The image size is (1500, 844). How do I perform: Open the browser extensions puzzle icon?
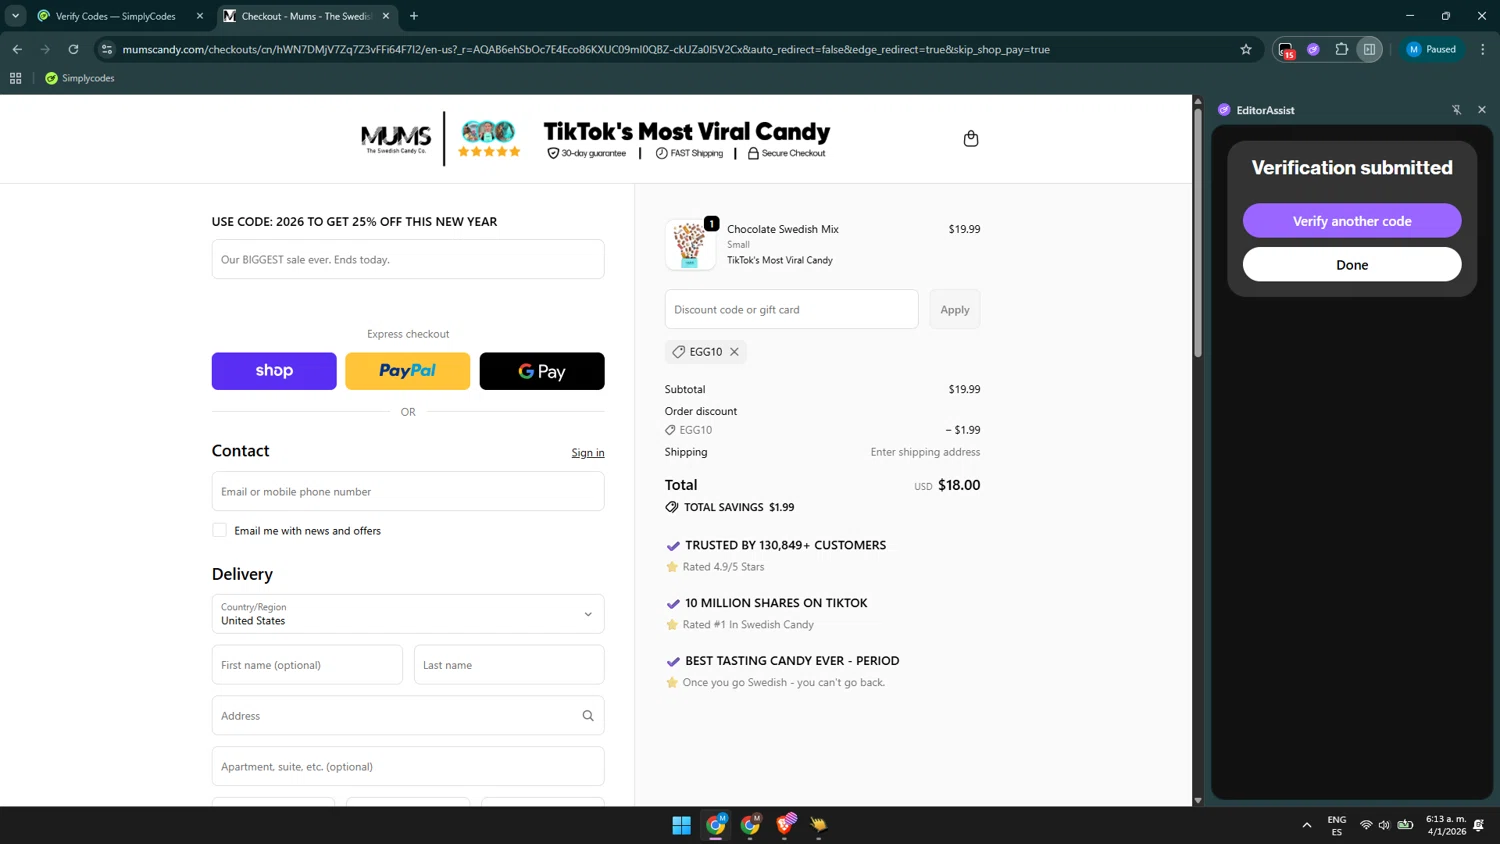1341,49
